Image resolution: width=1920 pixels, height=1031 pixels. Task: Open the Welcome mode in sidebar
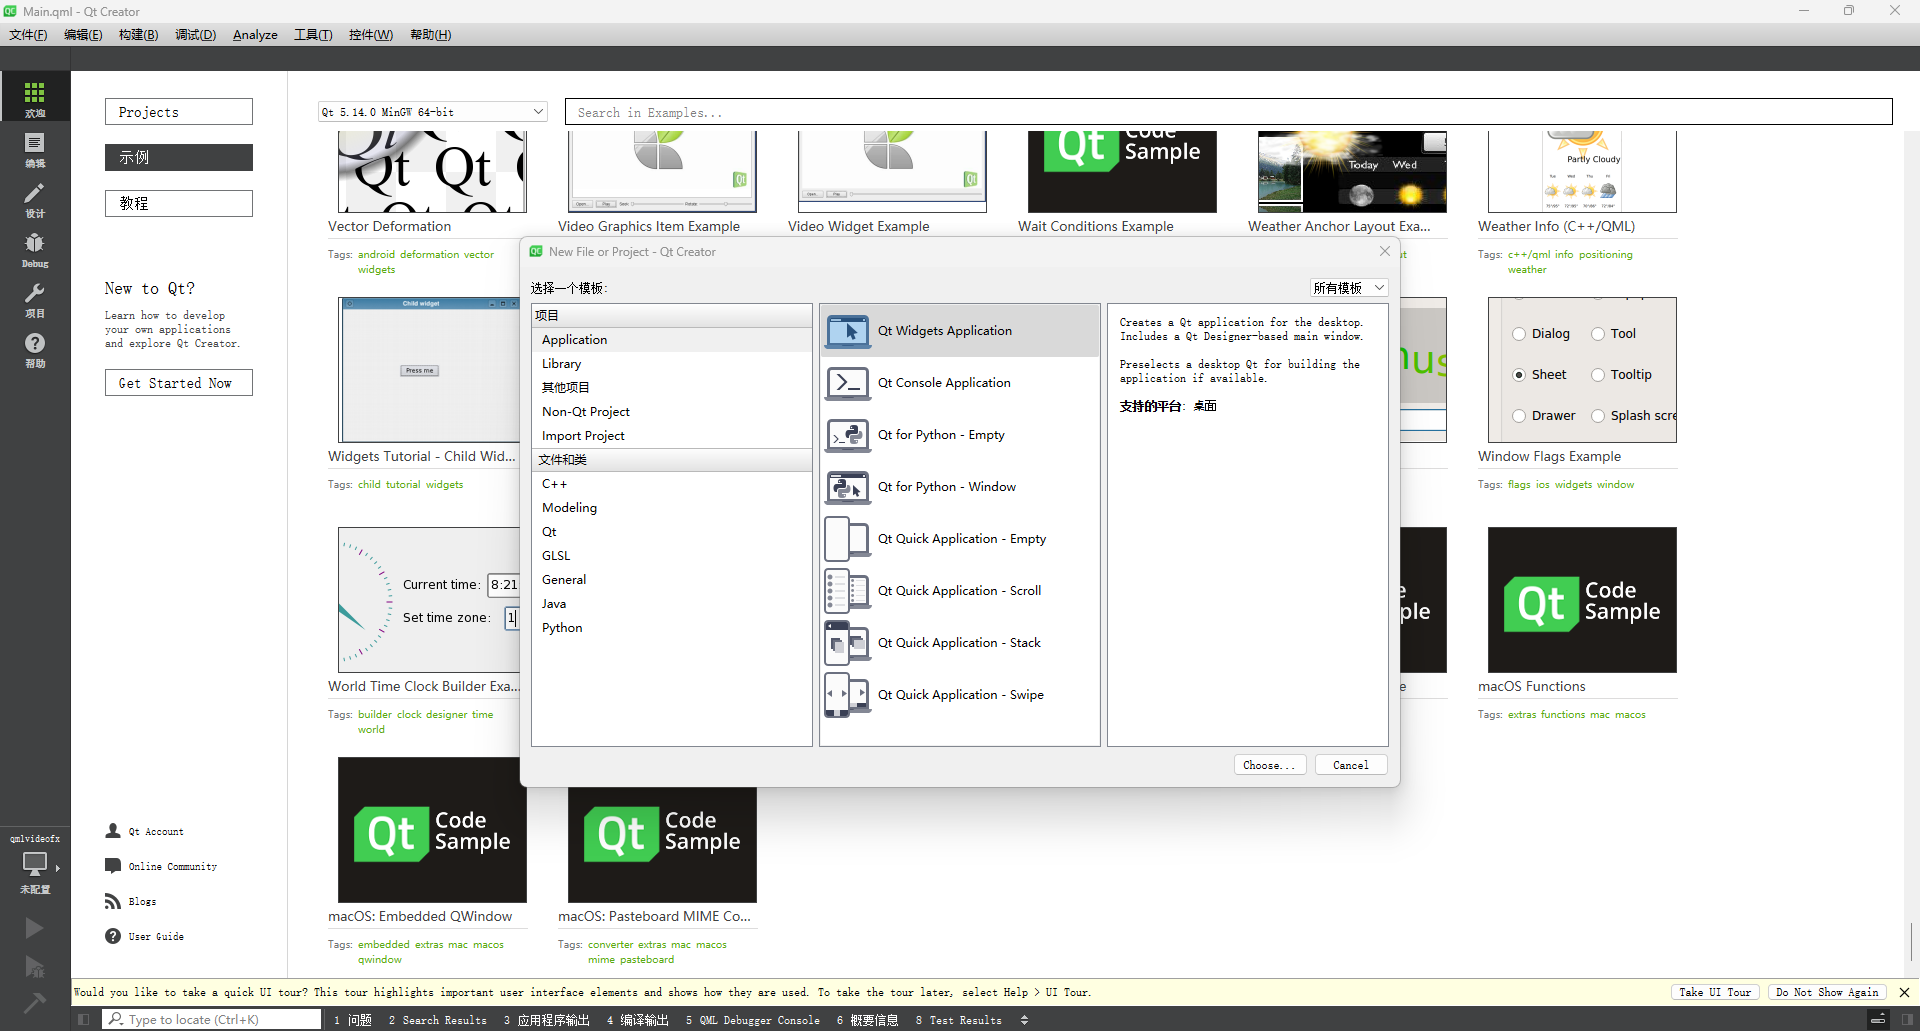click(x=35, y=97)
